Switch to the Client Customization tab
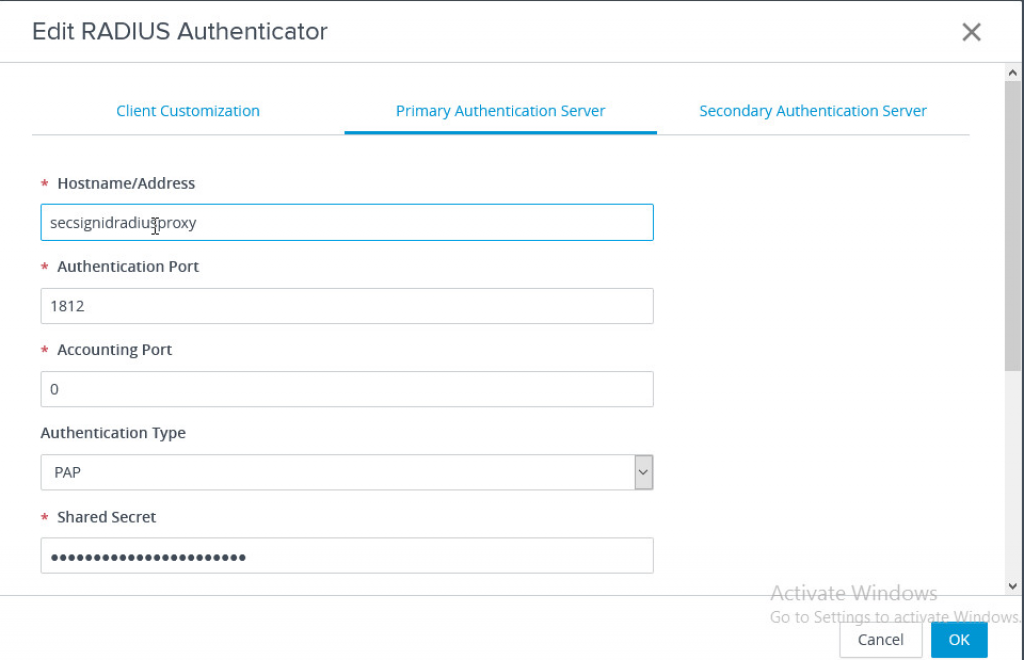This screenshot has height=660, width=1024. point(188,111)
